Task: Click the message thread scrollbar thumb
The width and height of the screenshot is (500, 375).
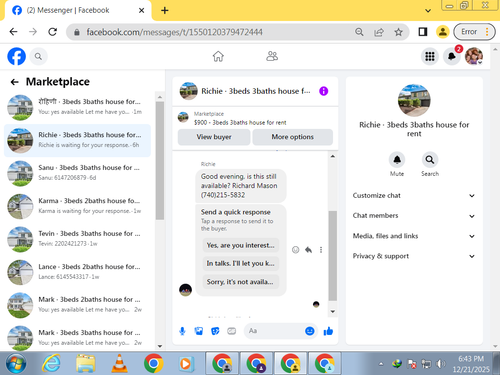Action: (332, 256)
